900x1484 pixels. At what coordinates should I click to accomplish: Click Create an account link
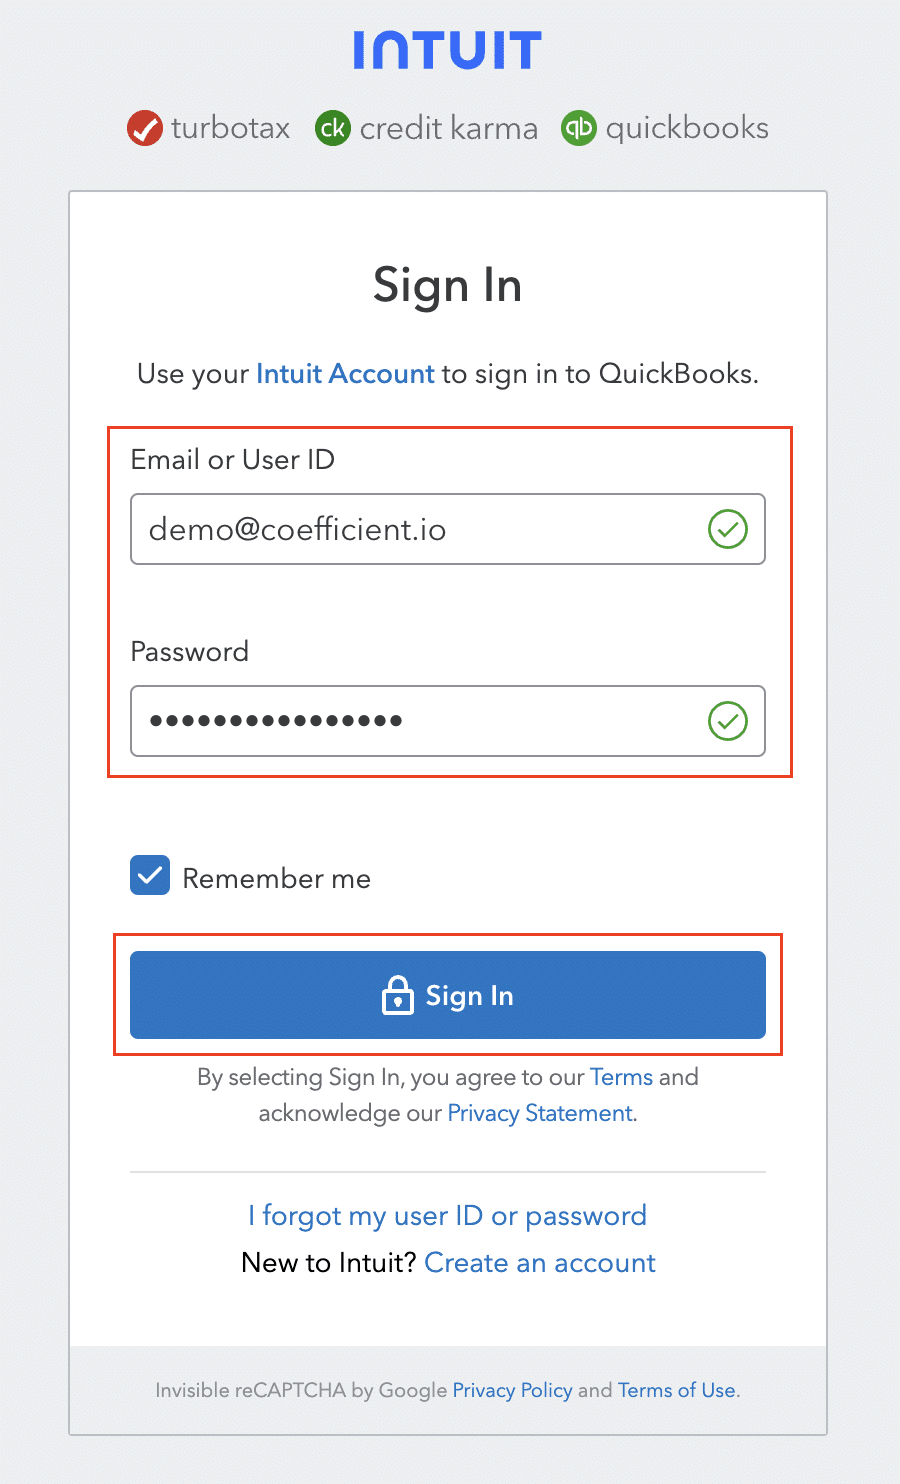tap(540, 1263)
